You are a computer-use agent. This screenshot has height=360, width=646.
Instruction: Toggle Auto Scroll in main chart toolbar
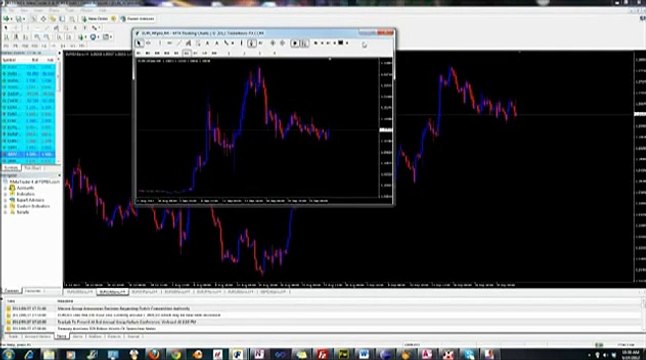coord(59,37)
